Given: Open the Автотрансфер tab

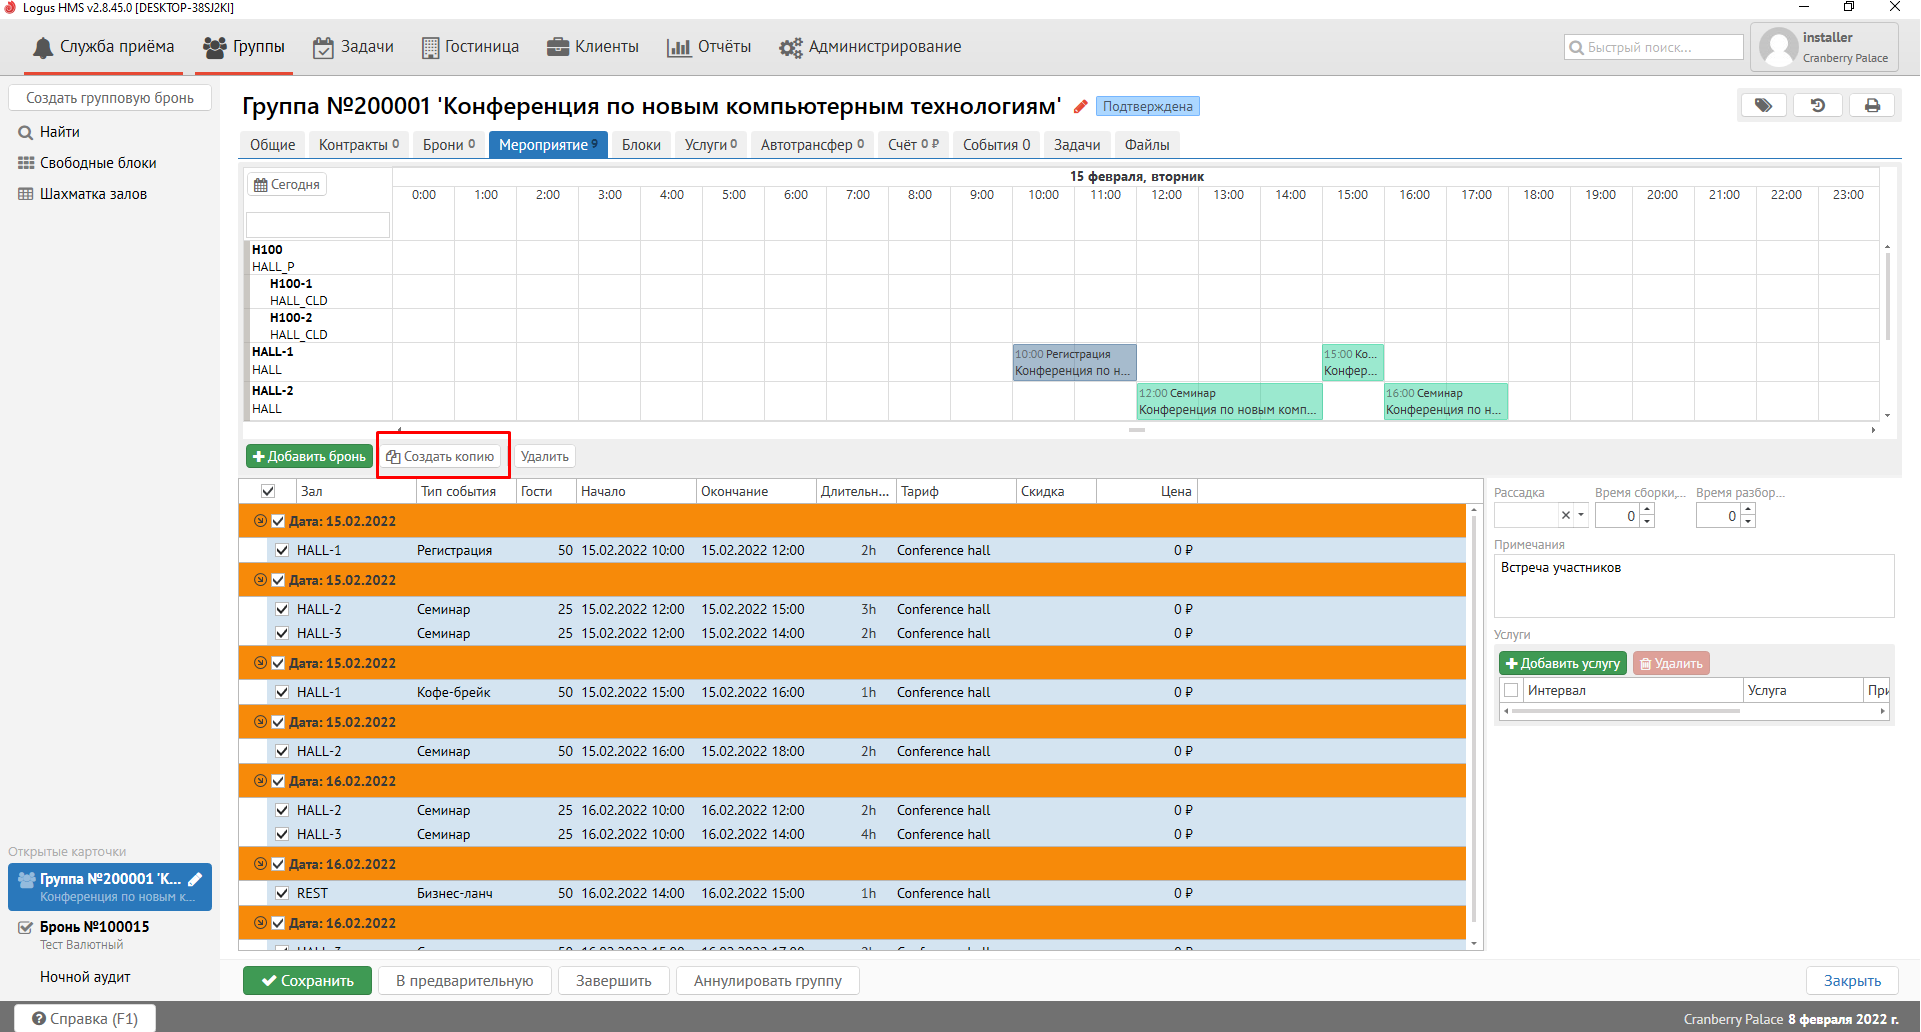Looking at the screenshot, I should (x=811, y=145).
